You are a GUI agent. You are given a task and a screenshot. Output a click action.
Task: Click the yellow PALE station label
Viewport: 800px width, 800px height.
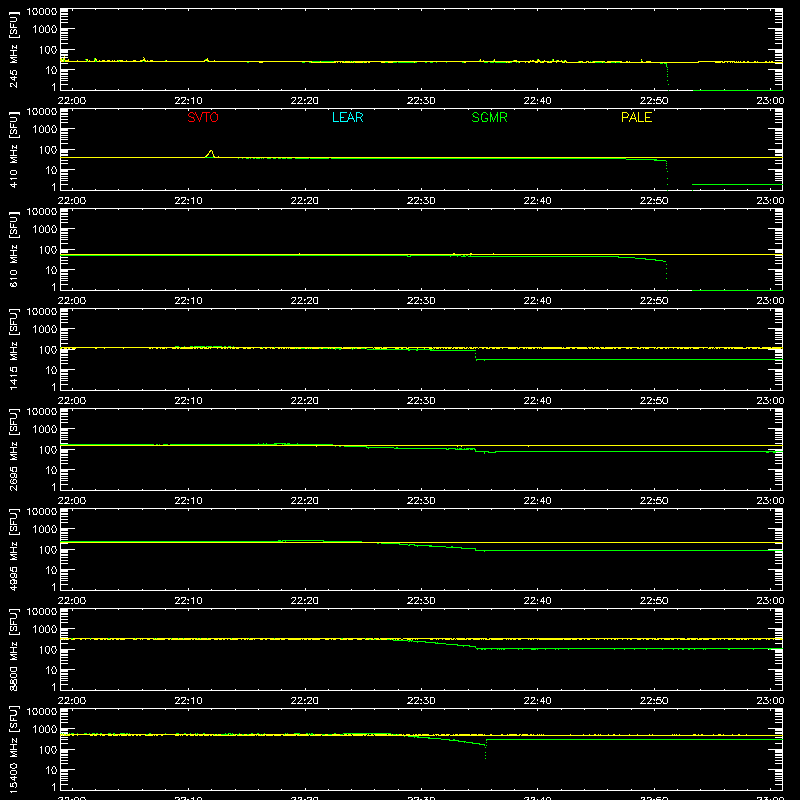[636, 117]
